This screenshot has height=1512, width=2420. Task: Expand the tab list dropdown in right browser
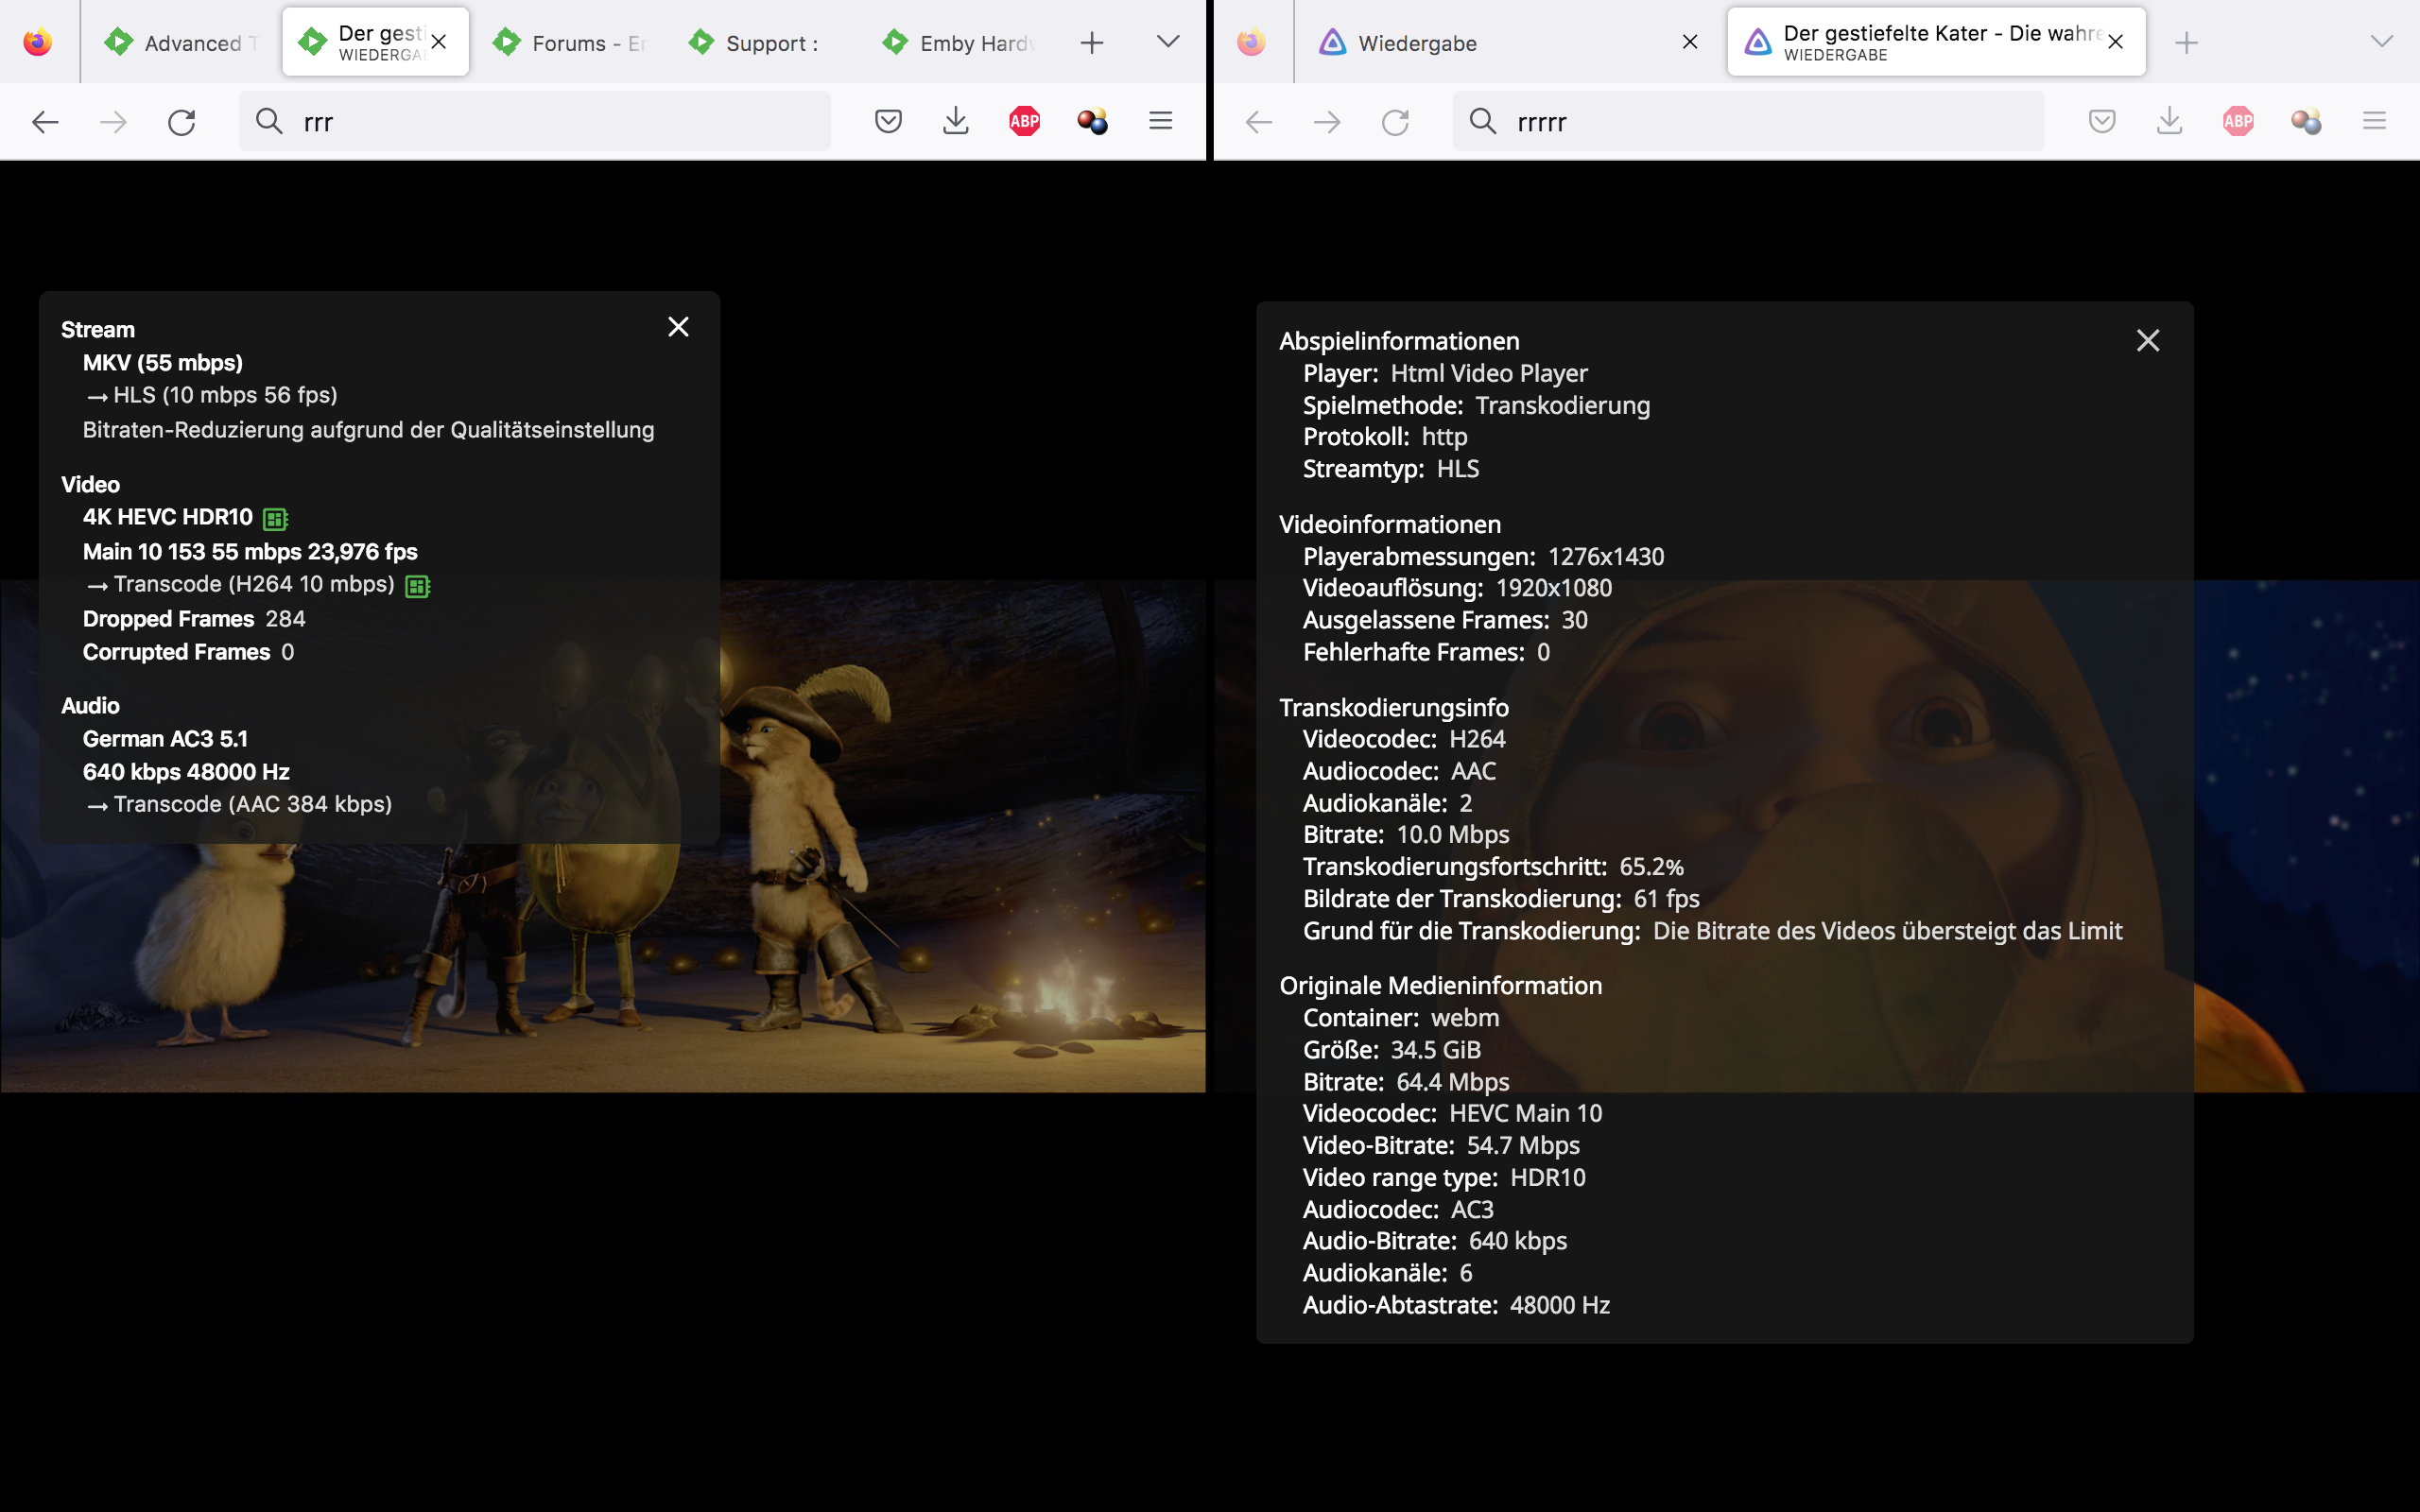point(2381,42)
